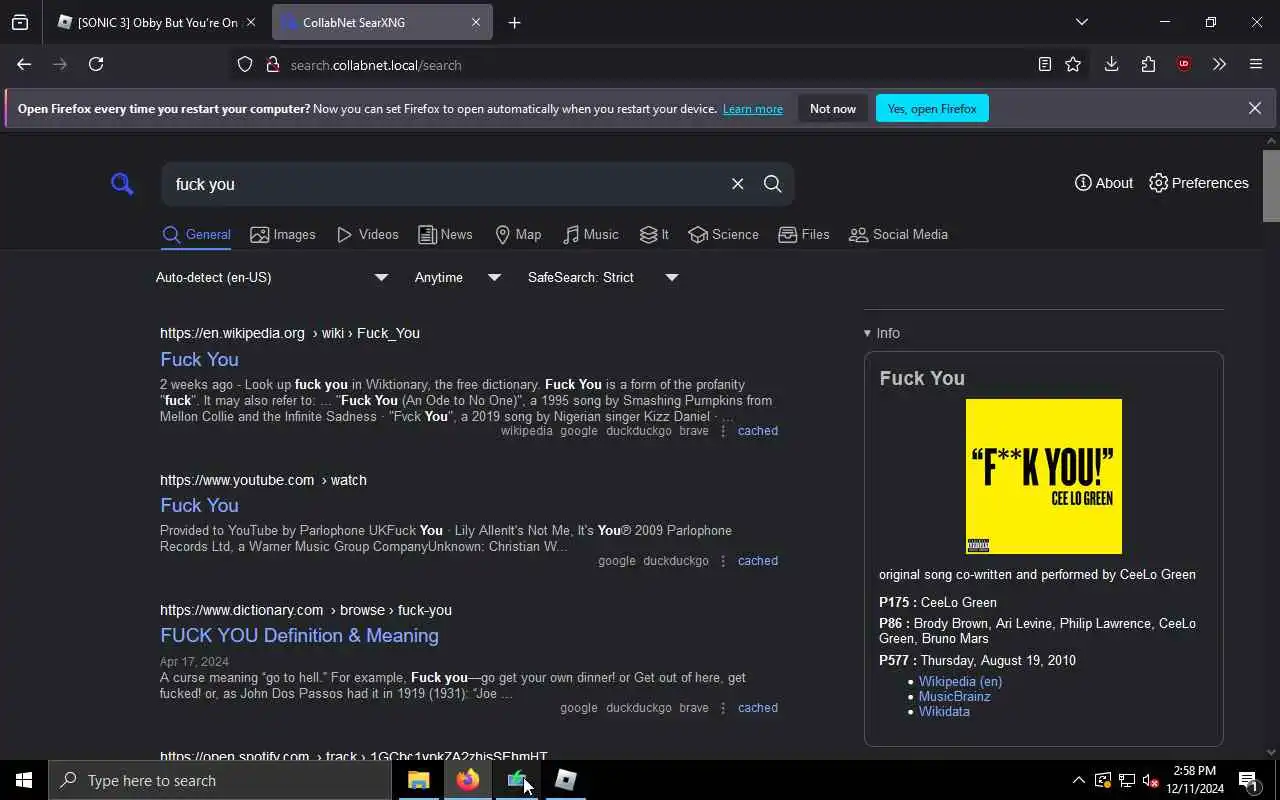This screenshot has height=800, width=1280.
Task: Open Wikidata link in infobox
Action: (944, 711)
